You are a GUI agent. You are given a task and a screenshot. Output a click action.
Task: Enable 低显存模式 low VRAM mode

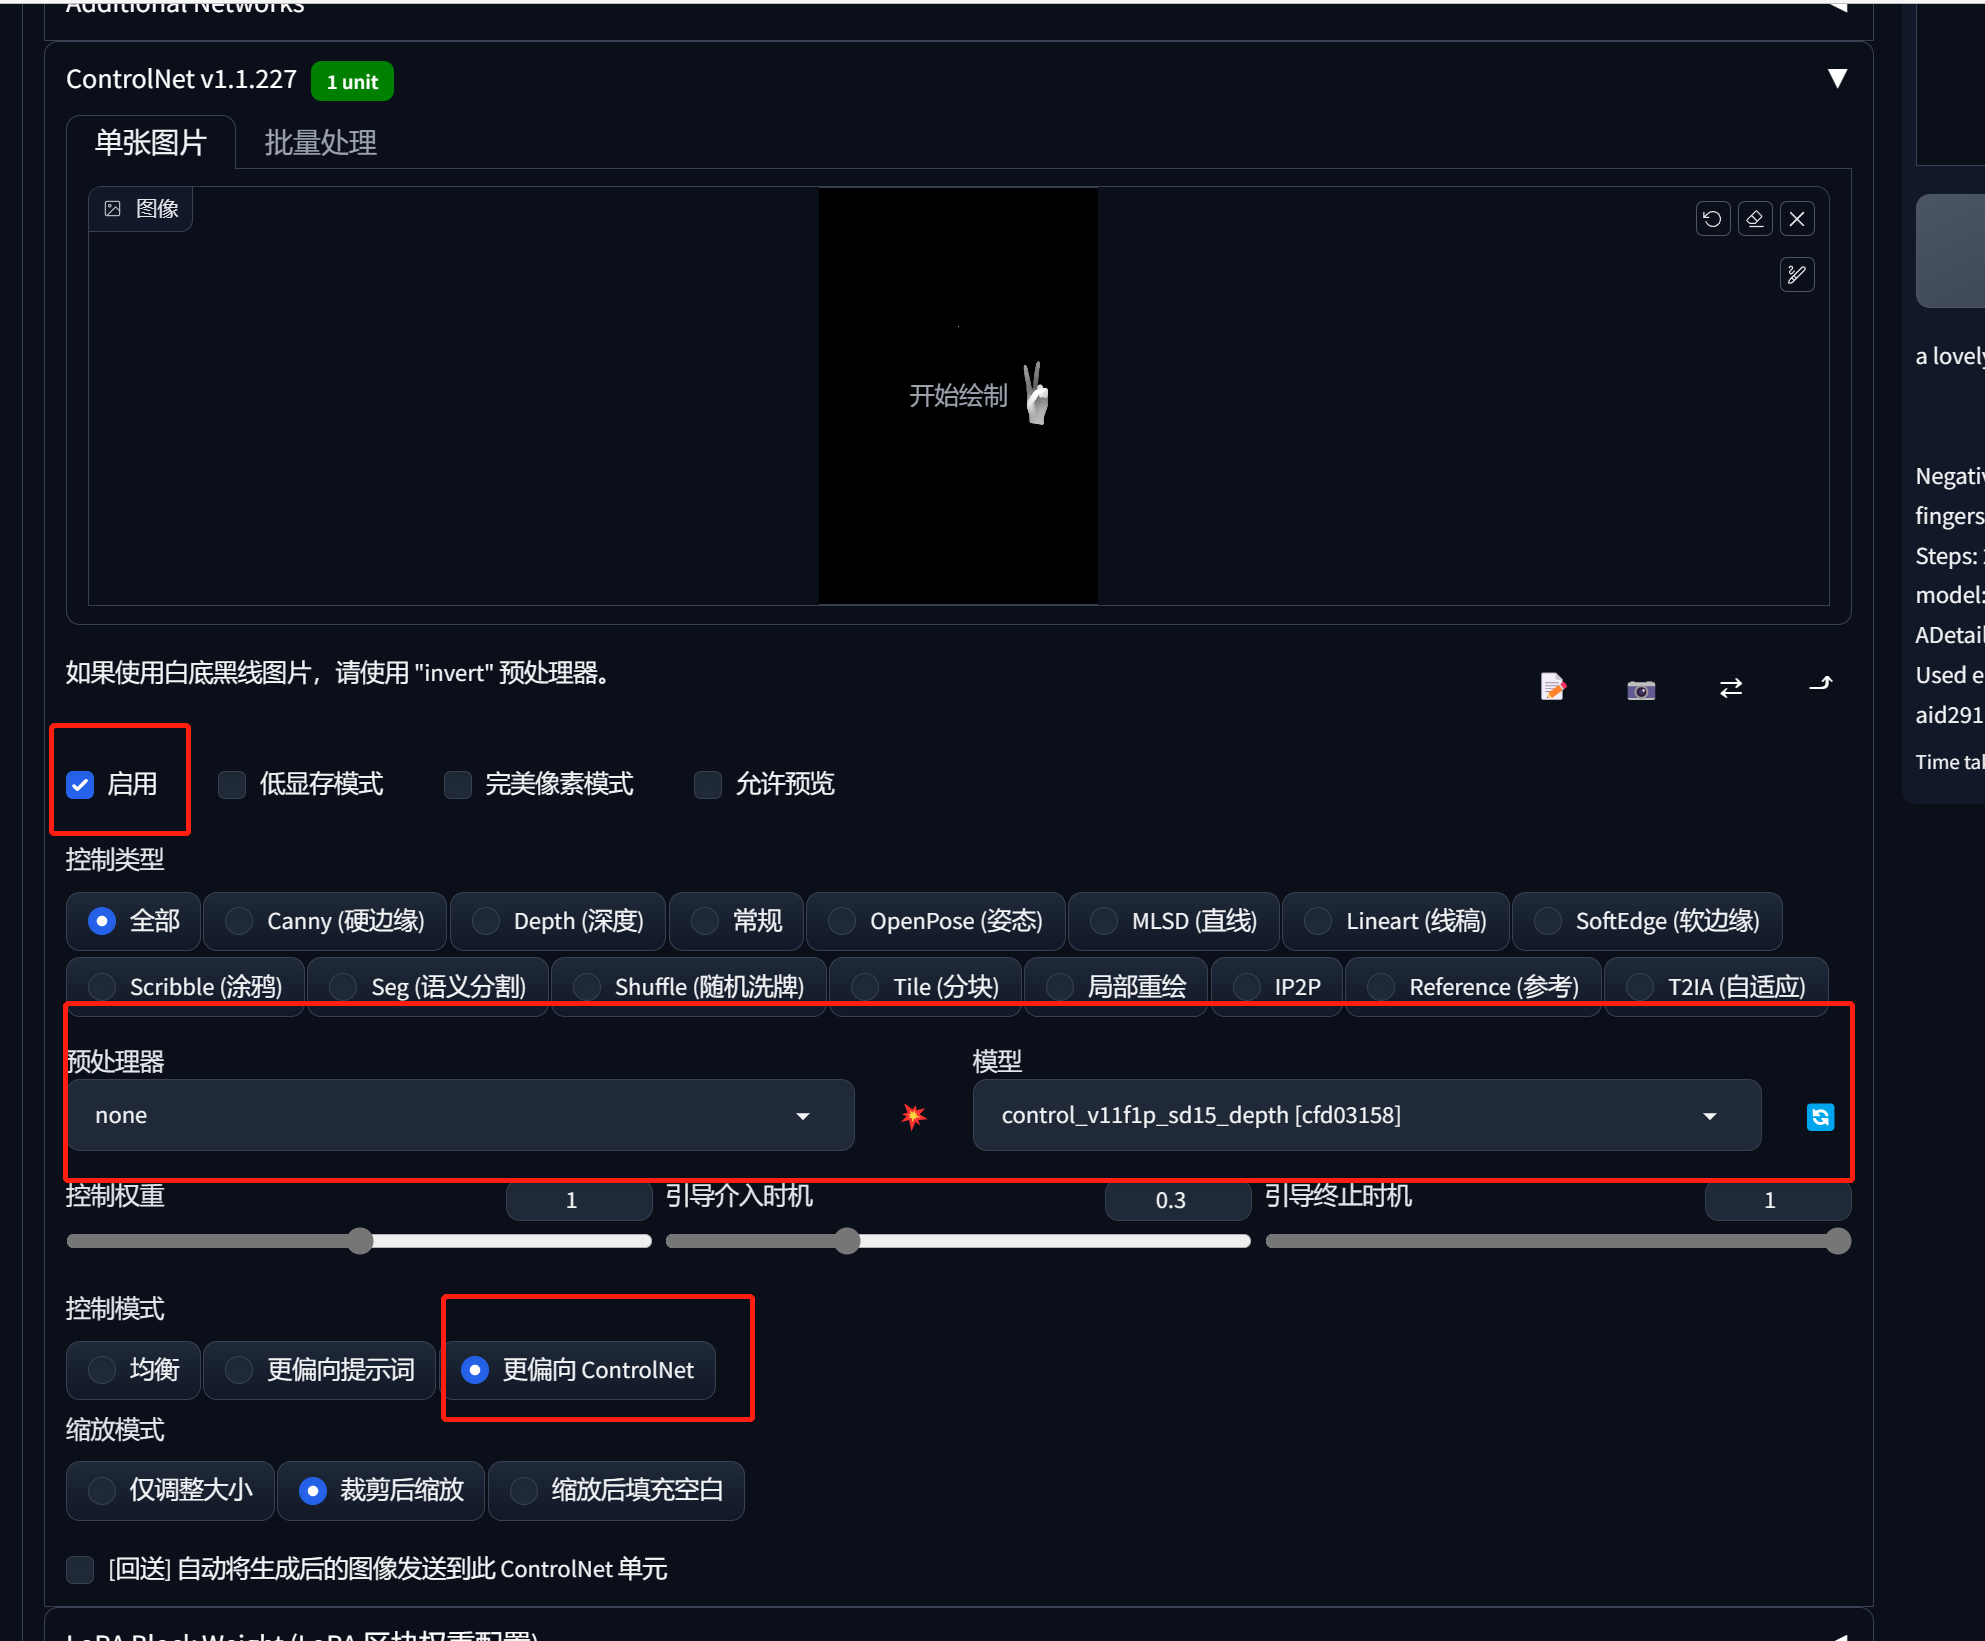(x=231, y=784)
